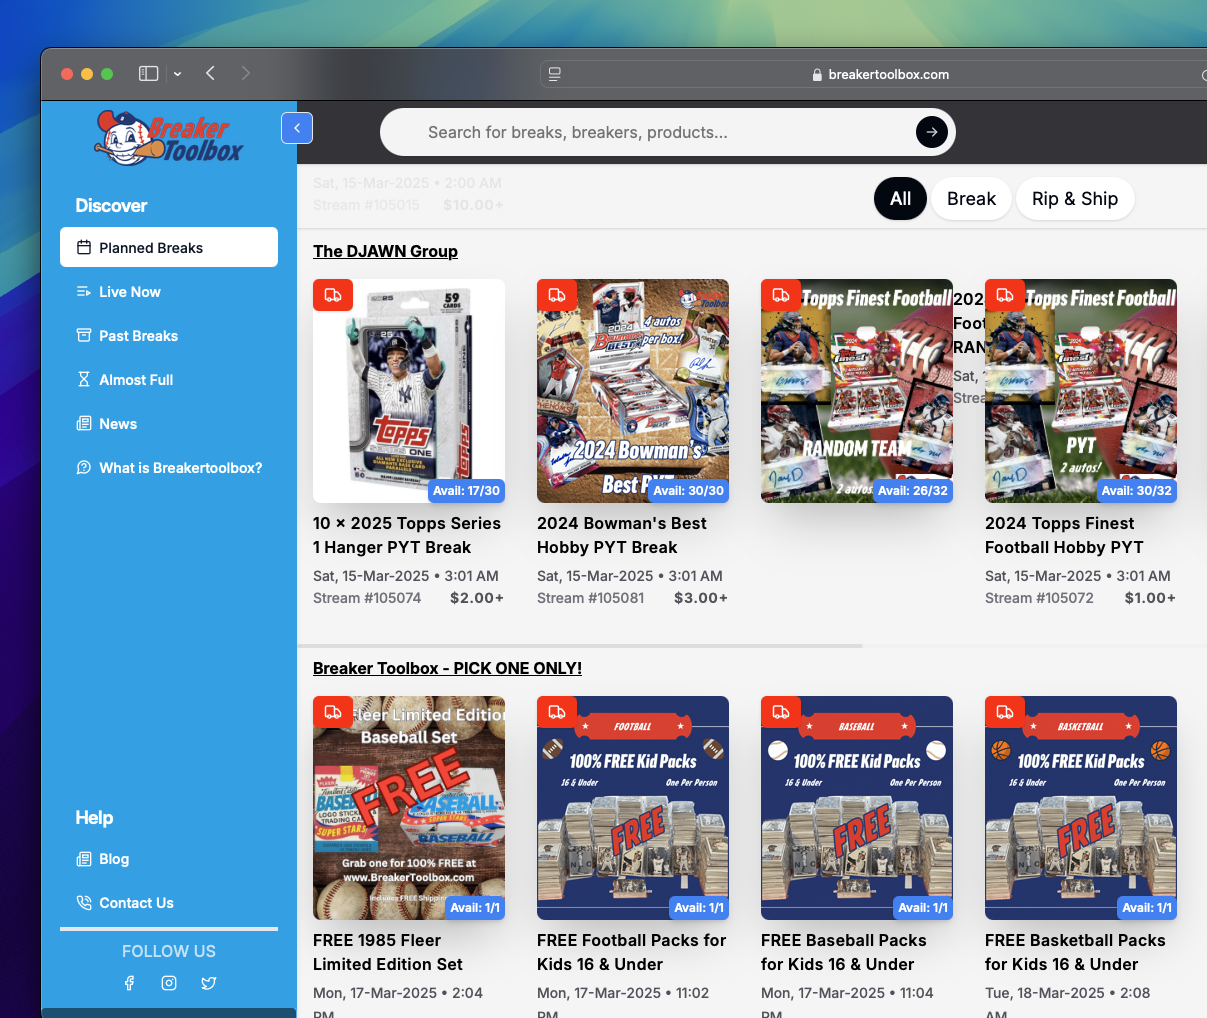
Task: Select the Break filter pill
Action: 971,199
